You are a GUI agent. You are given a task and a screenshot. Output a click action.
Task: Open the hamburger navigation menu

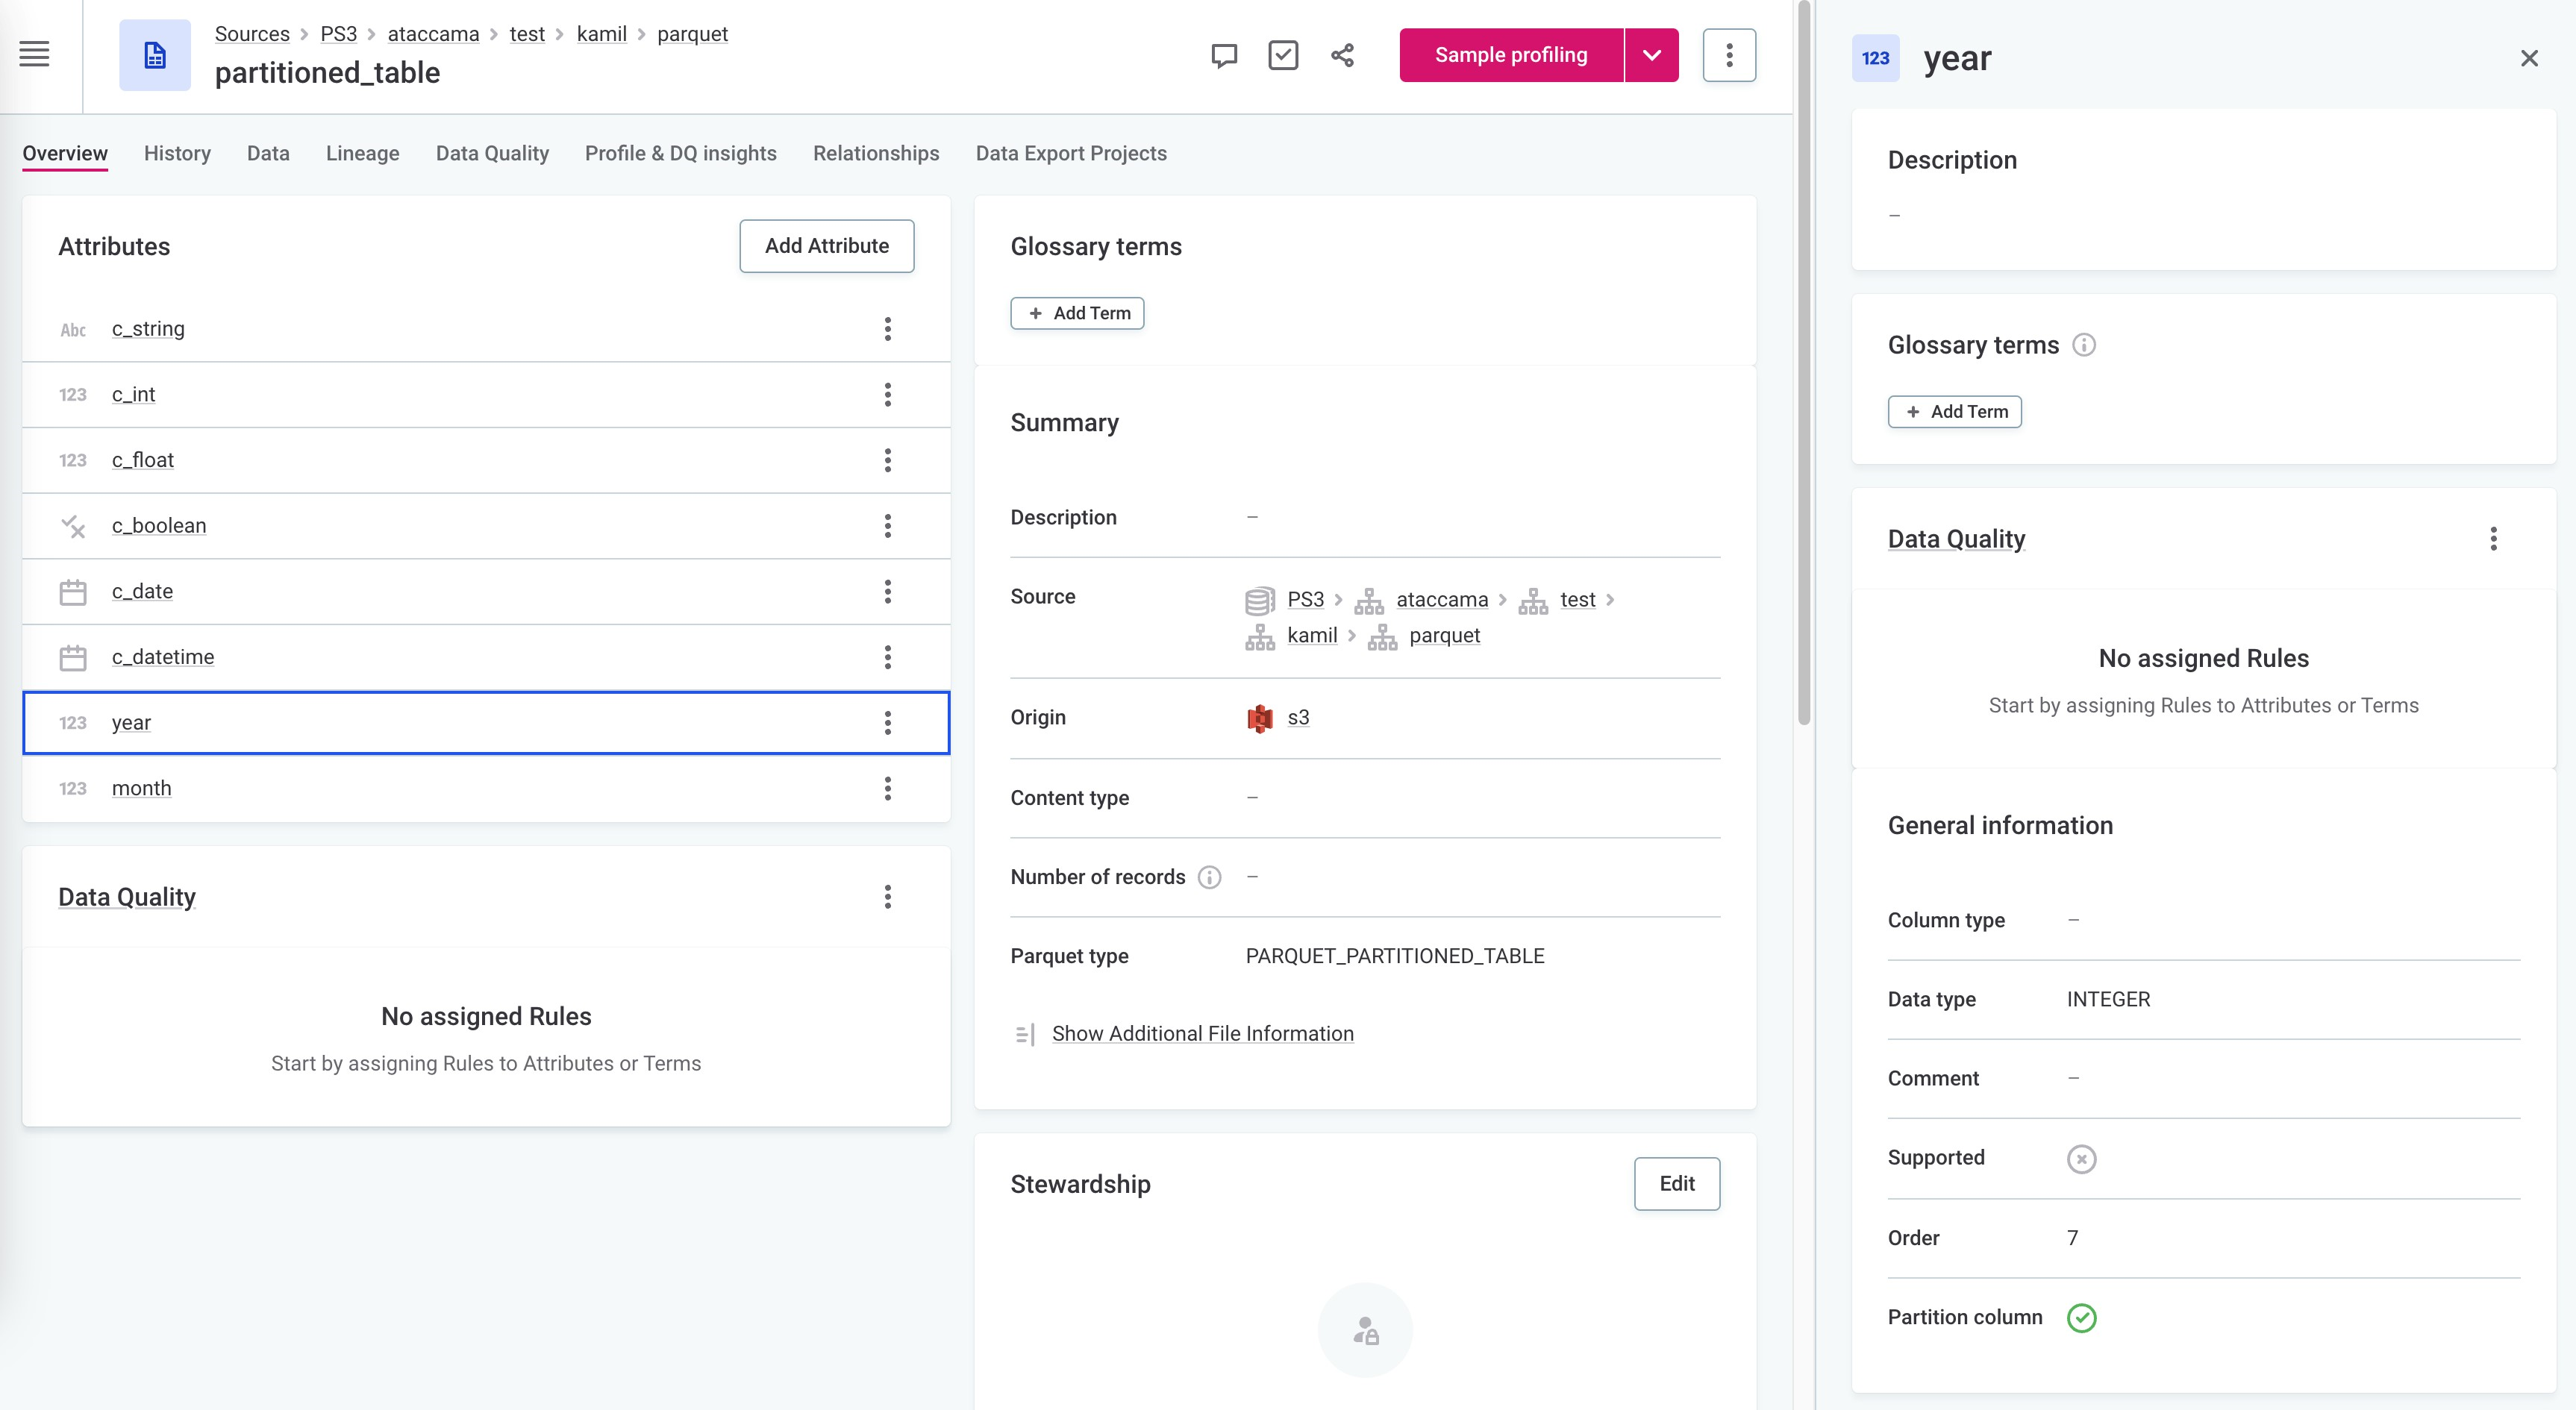pos(34,54)
